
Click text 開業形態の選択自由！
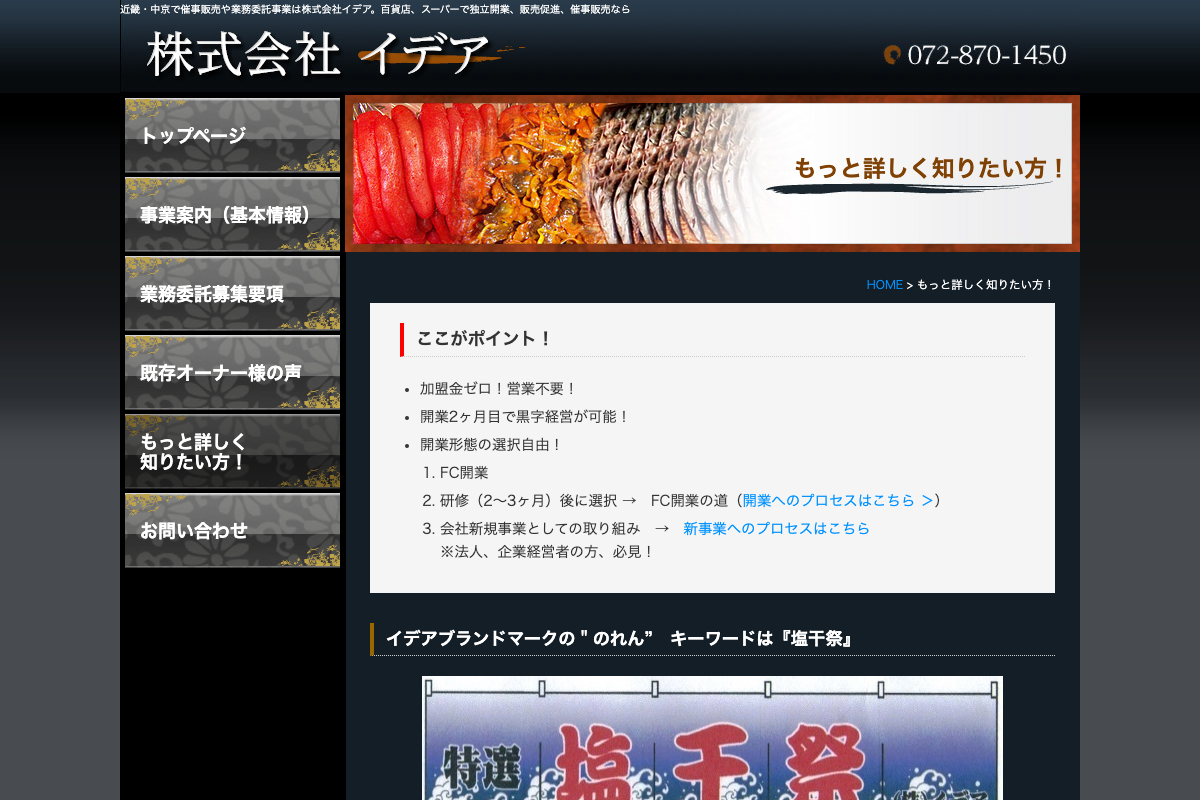pyautogui.click(x=491, y=445)
